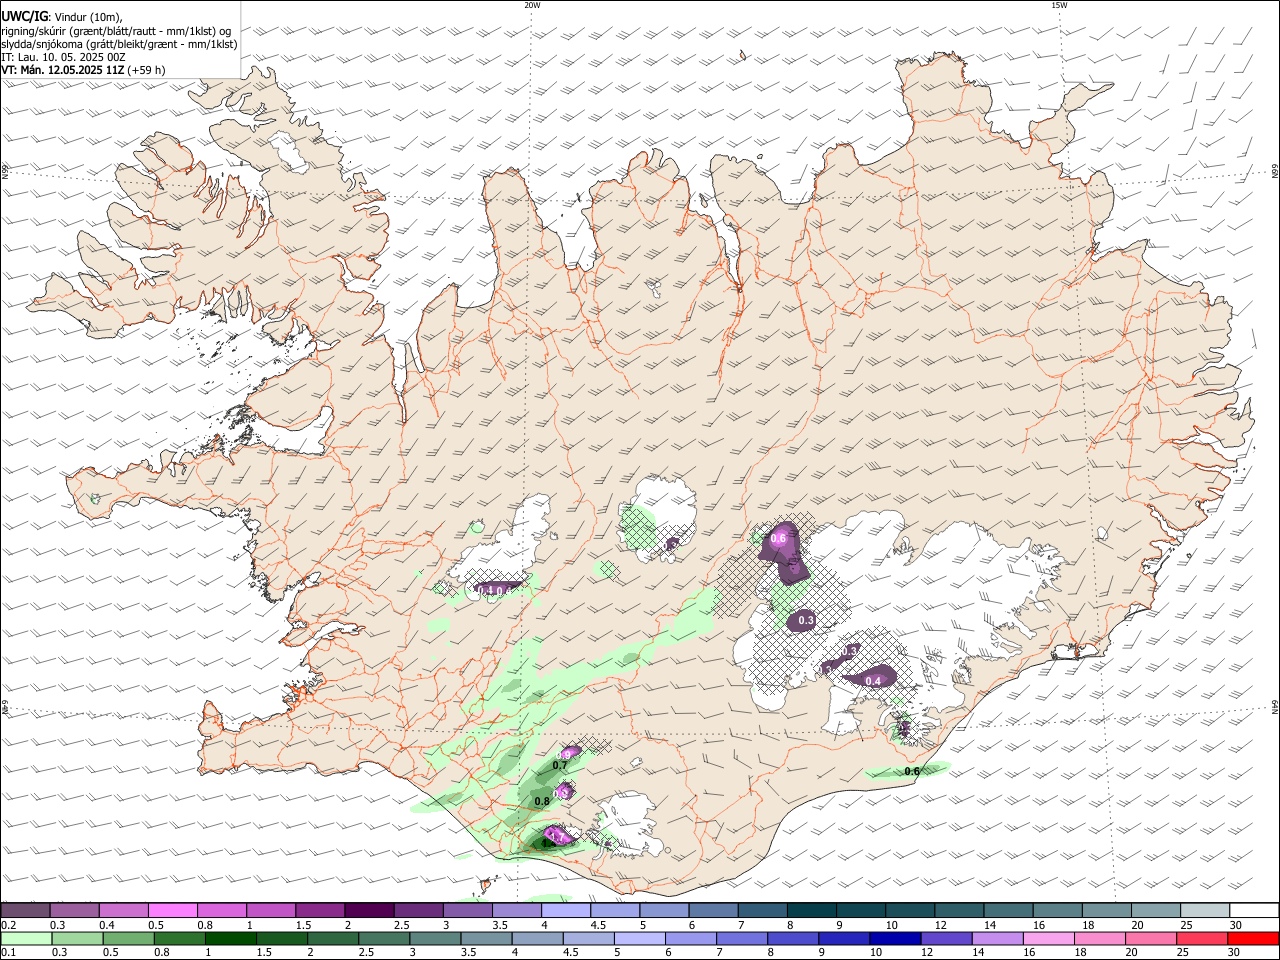Screen dimensions: 1280x960
Task: Click the black '0.8' precipitation value
Action: (542, 801)
